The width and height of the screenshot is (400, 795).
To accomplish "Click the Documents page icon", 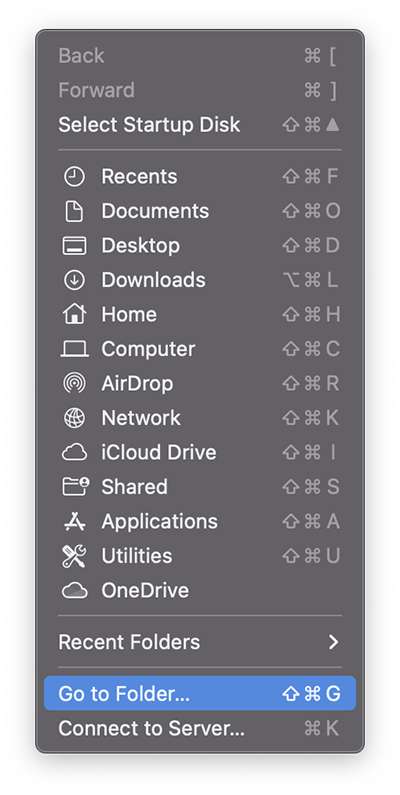I will (x=75, y=211).
